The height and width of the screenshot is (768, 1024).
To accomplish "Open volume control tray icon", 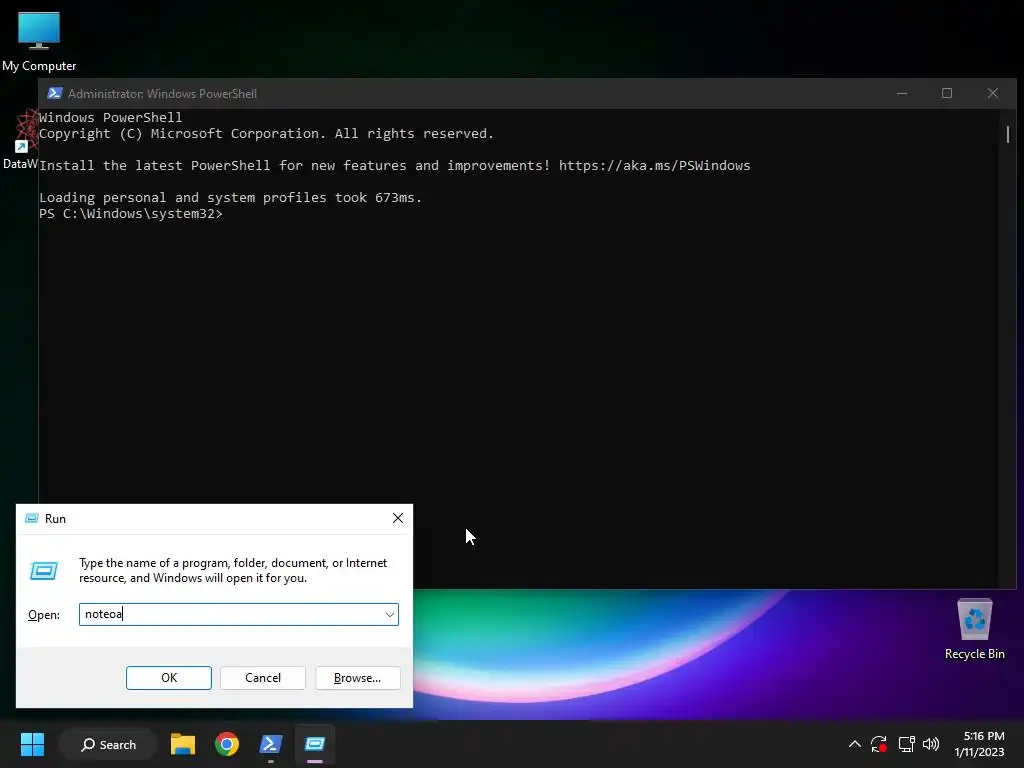I will point(931,744).
